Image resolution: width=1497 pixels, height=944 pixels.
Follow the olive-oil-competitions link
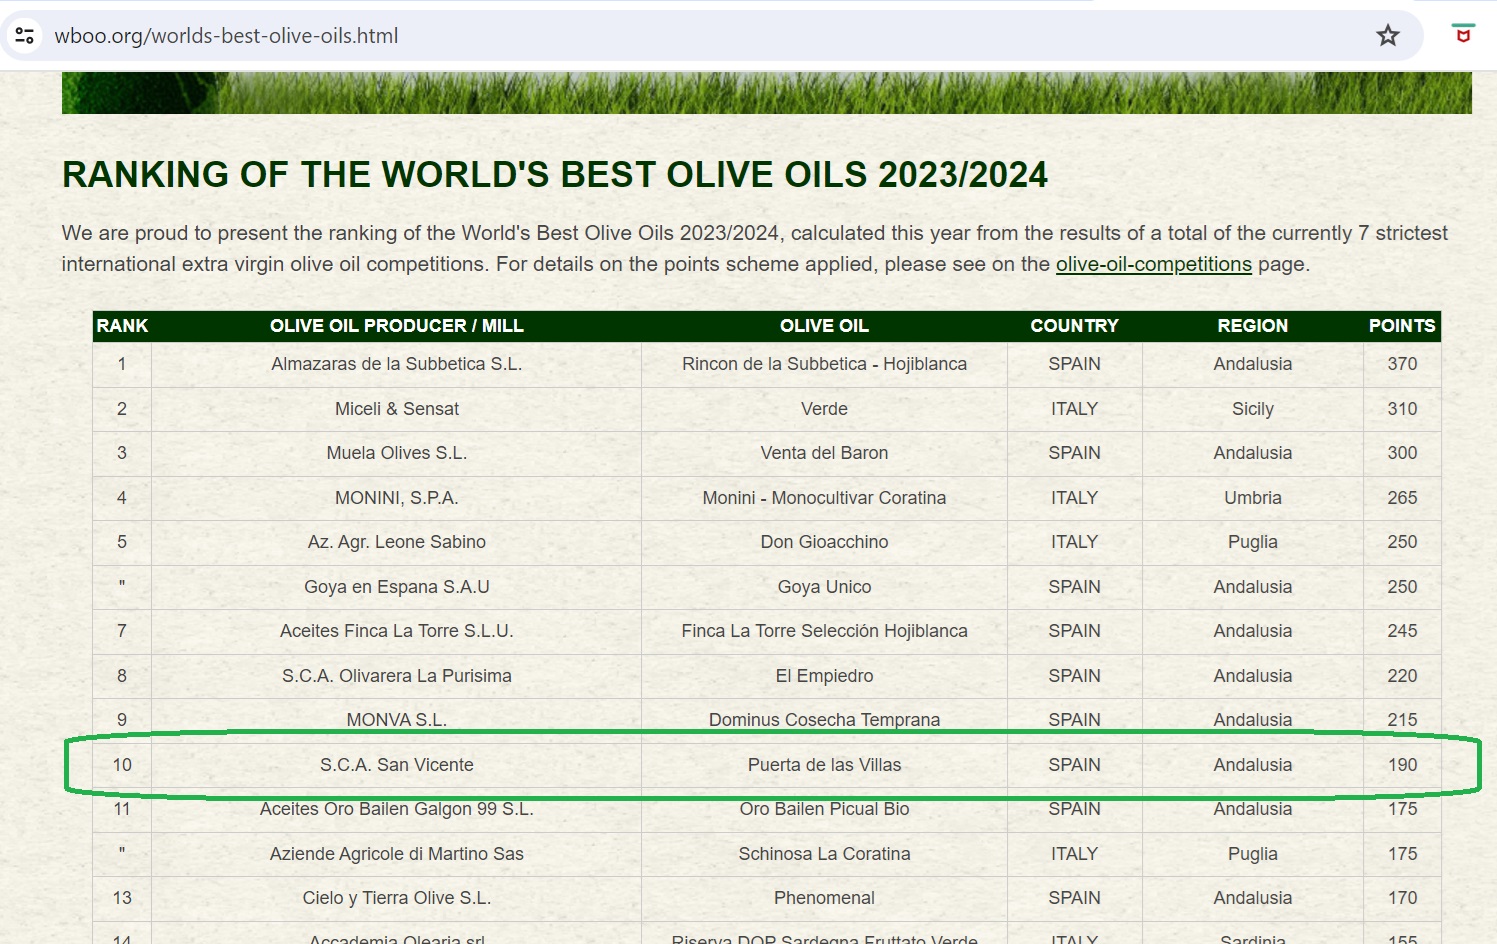(x=1154, y=264)
